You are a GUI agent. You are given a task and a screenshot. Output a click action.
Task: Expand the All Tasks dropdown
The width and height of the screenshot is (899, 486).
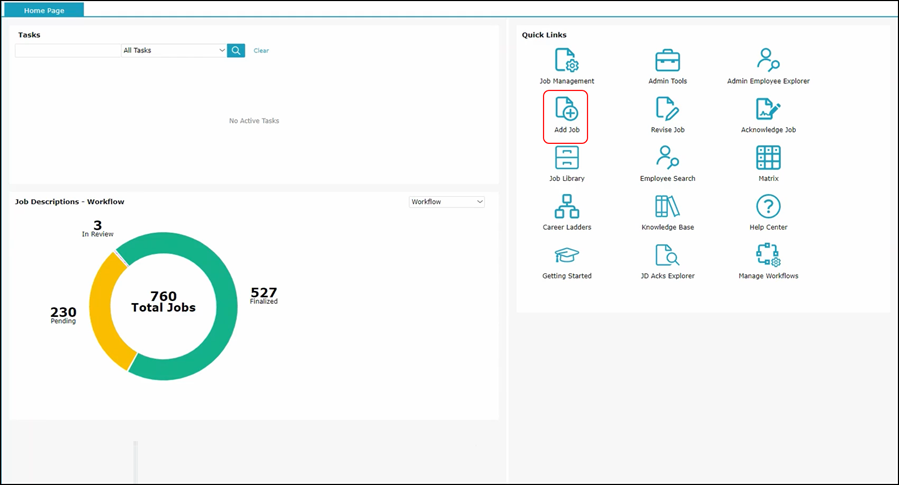[174, 50]
